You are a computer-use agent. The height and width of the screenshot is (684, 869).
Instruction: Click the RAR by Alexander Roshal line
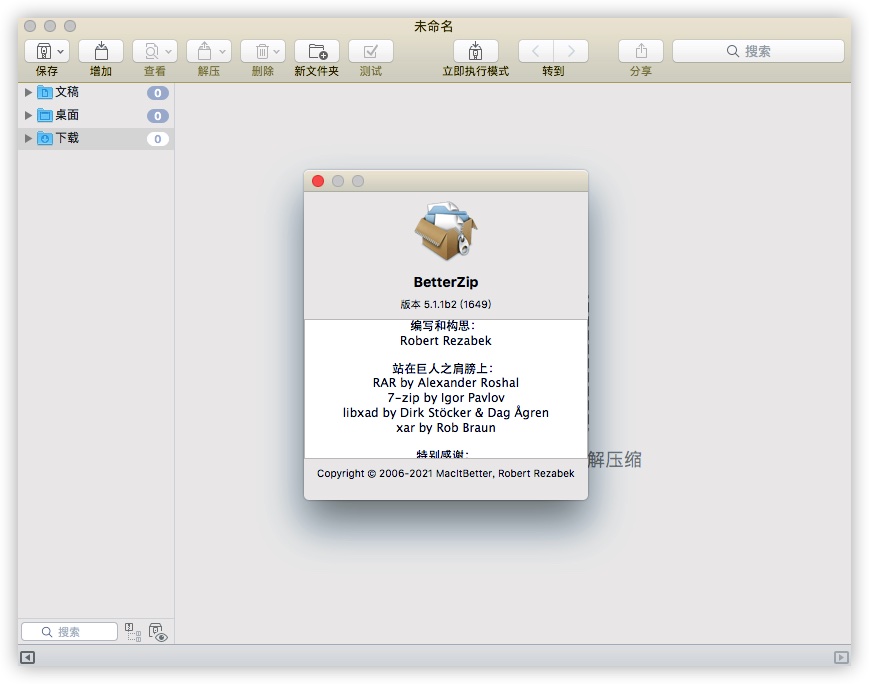pos(446,383)
